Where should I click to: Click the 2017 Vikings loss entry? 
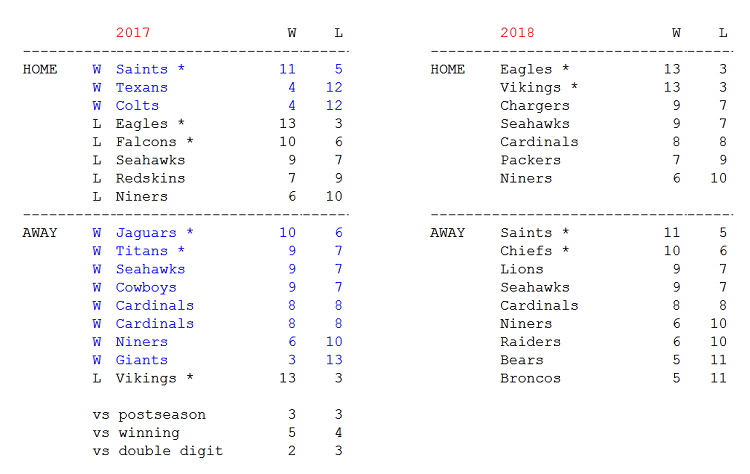click(218, 378)
